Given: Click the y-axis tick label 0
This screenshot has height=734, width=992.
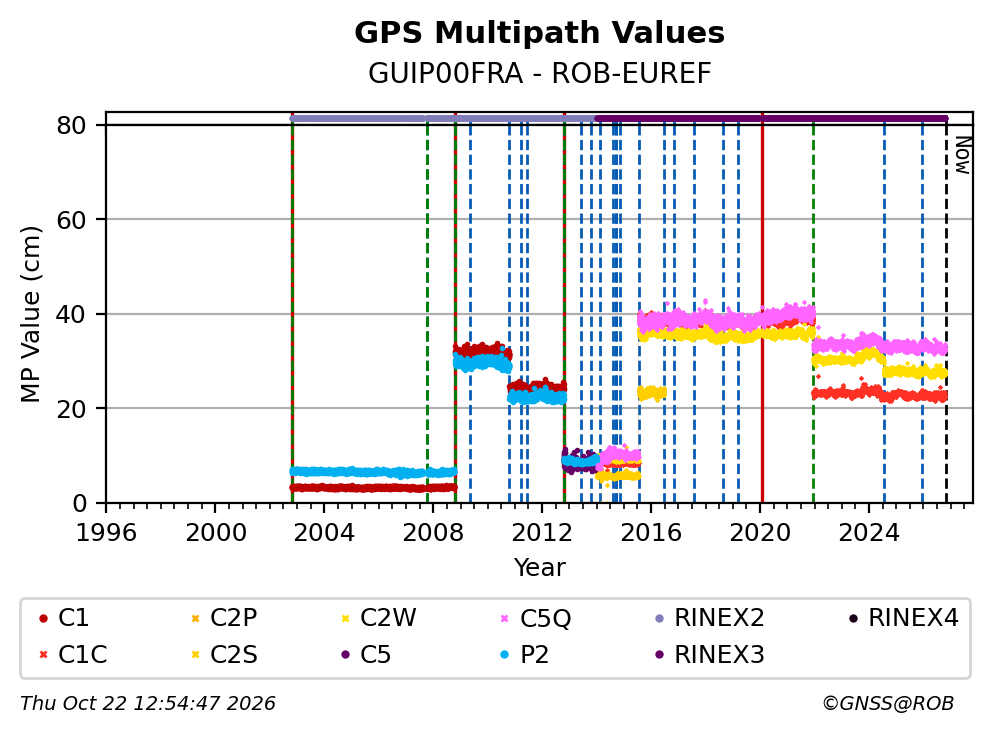Looking at the screenshot, I should [x=79, y=503].
